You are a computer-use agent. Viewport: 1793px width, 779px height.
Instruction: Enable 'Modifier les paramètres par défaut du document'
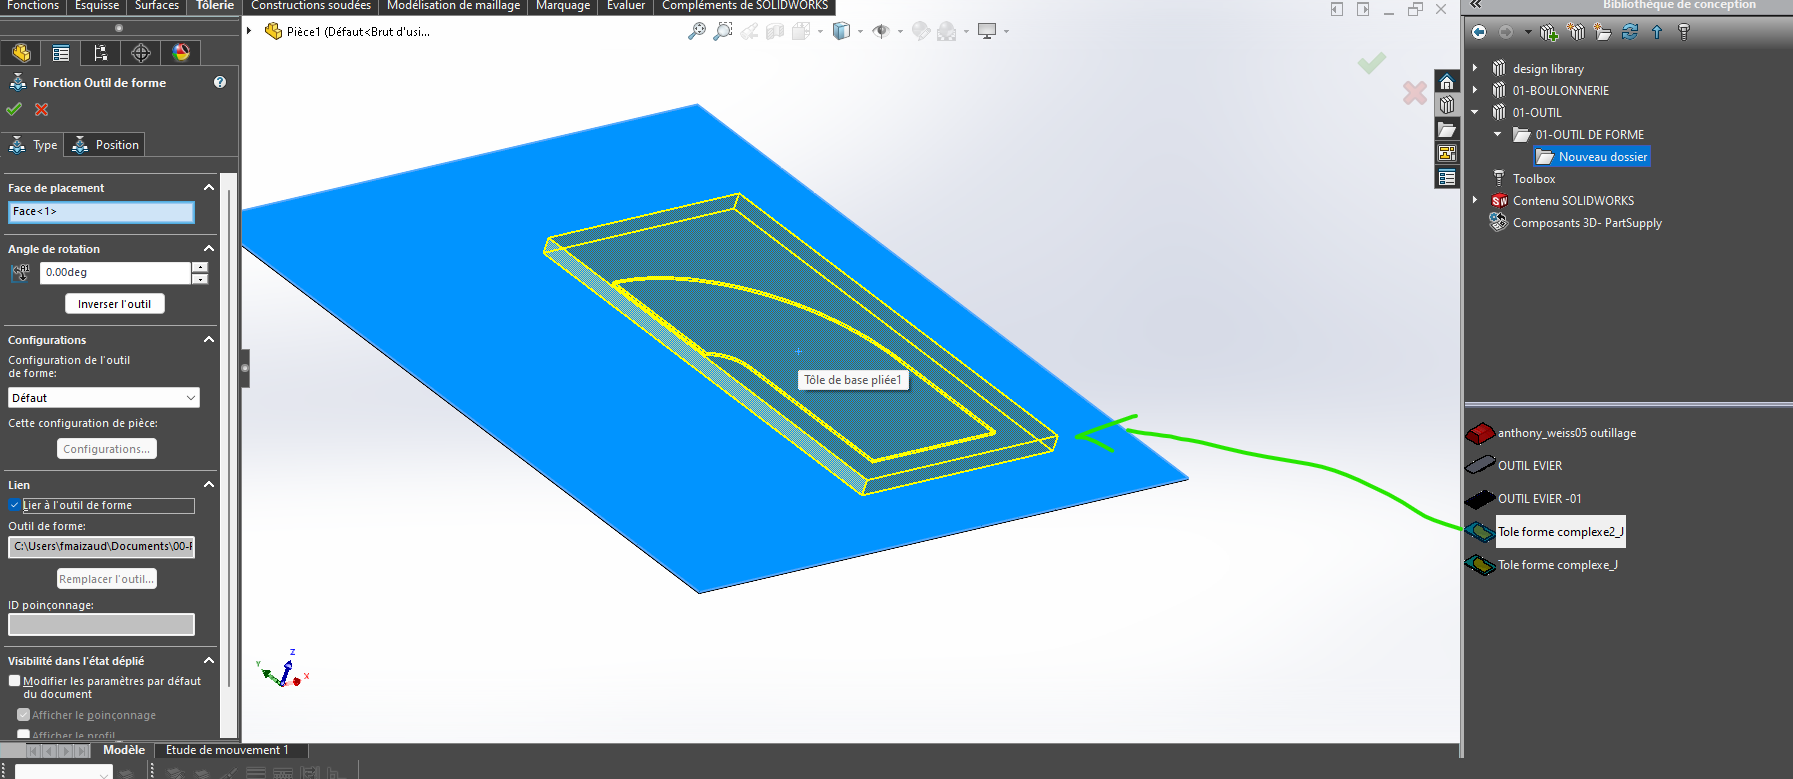point(15,681)
